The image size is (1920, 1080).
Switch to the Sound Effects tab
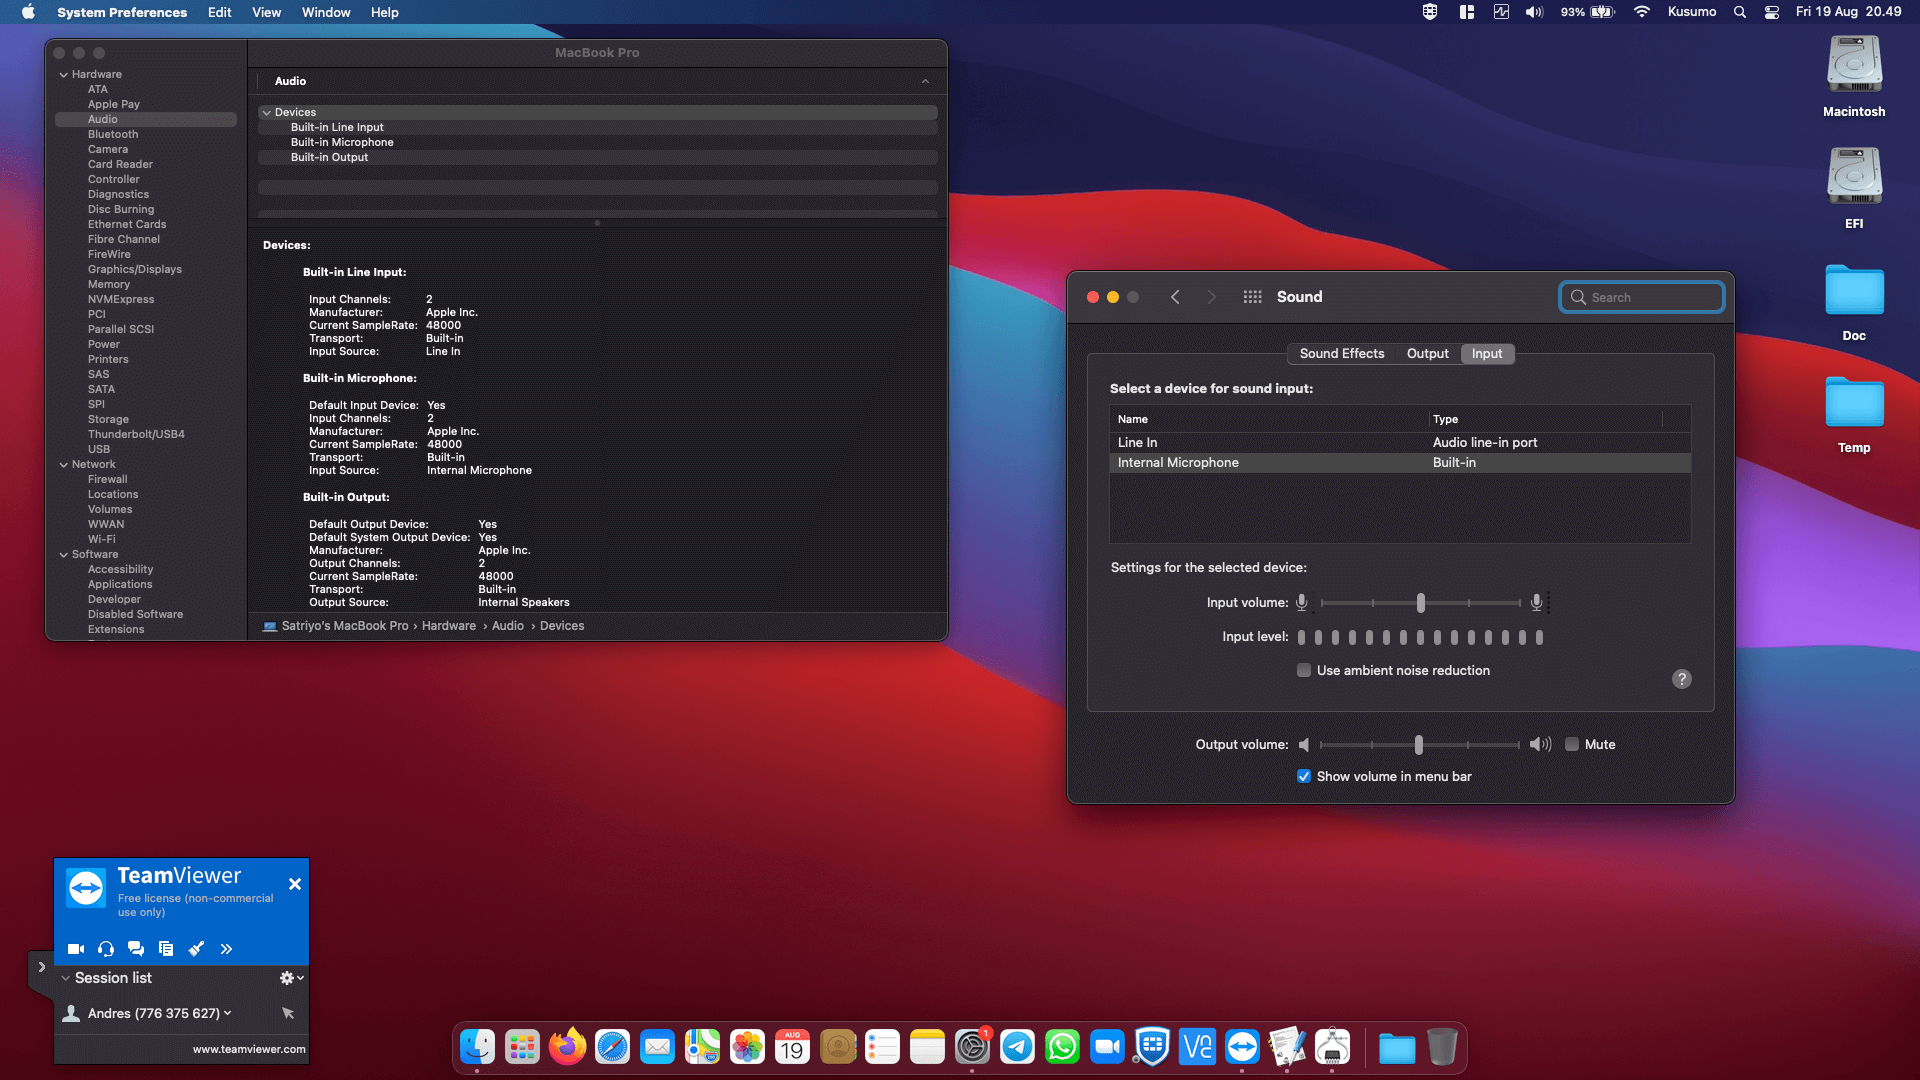(1342, 354)
